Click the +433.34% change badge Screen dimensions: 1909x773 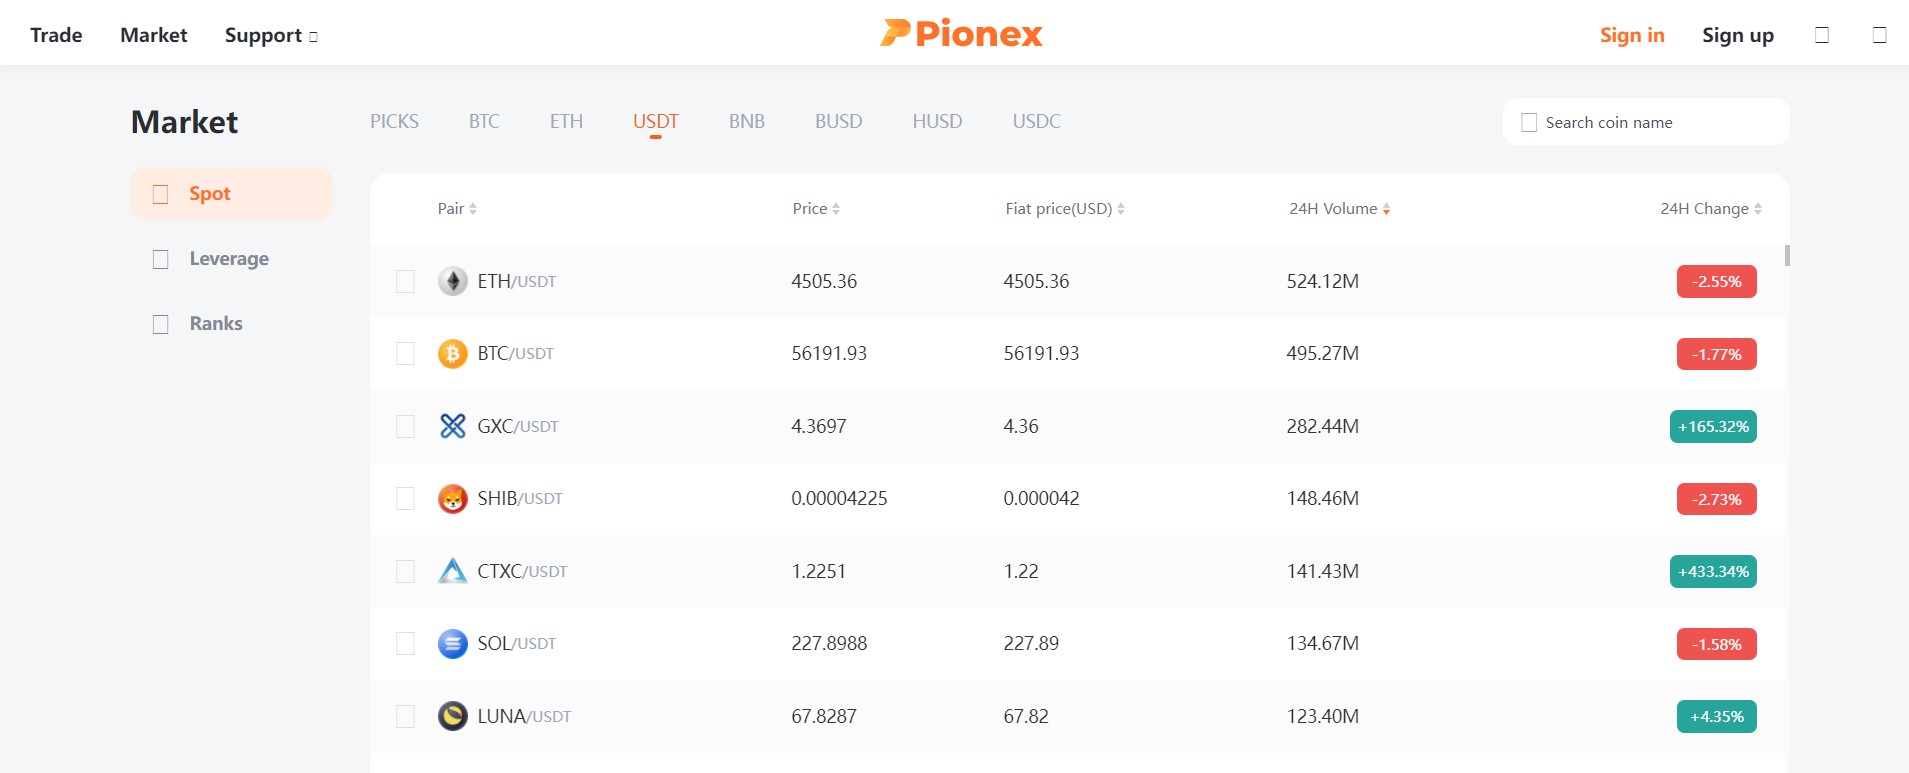[x=1713, y=571]
